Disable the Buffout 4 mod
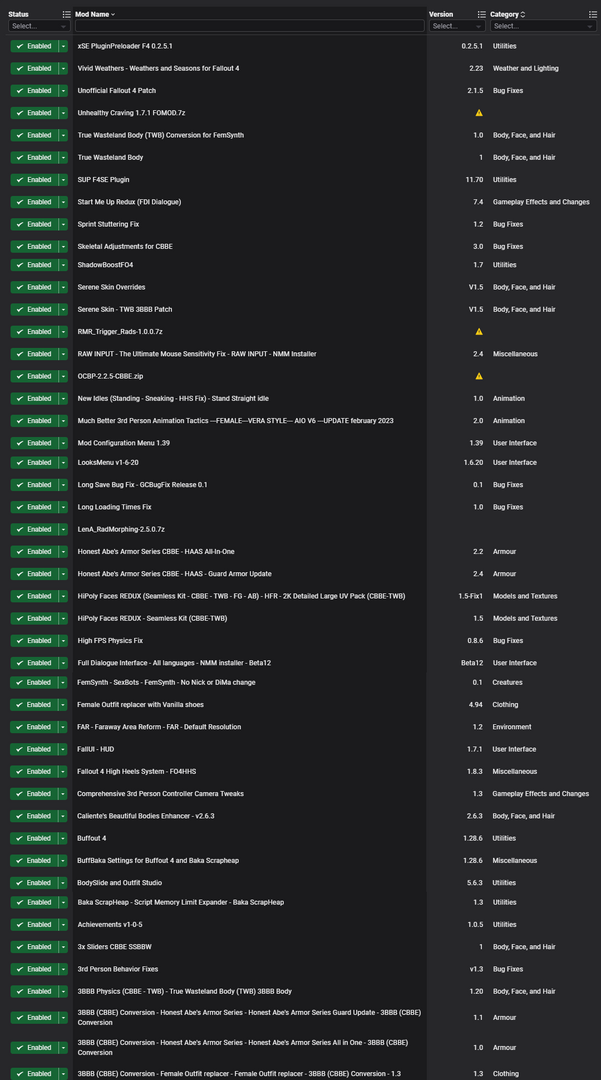The height and width of the screenshot is (1080, 601). 36,838
